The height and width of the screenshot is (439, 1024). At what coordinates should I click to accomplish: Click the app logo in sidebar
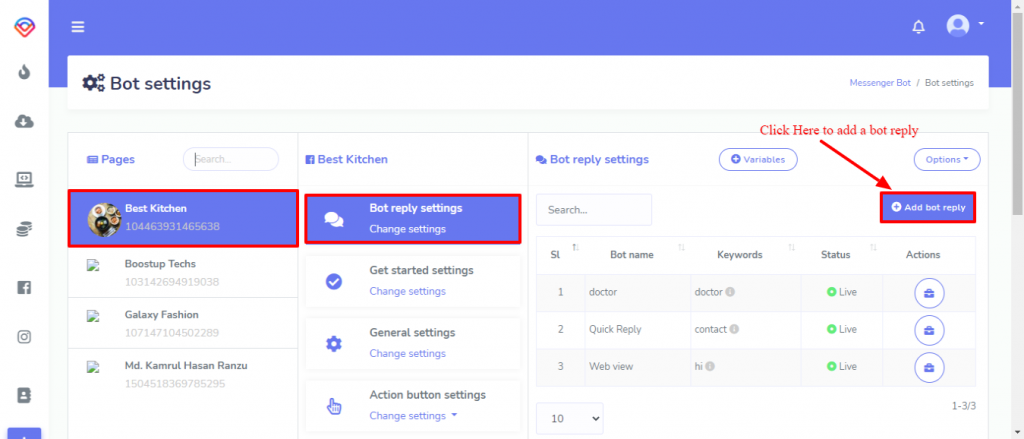pos(24,27)
